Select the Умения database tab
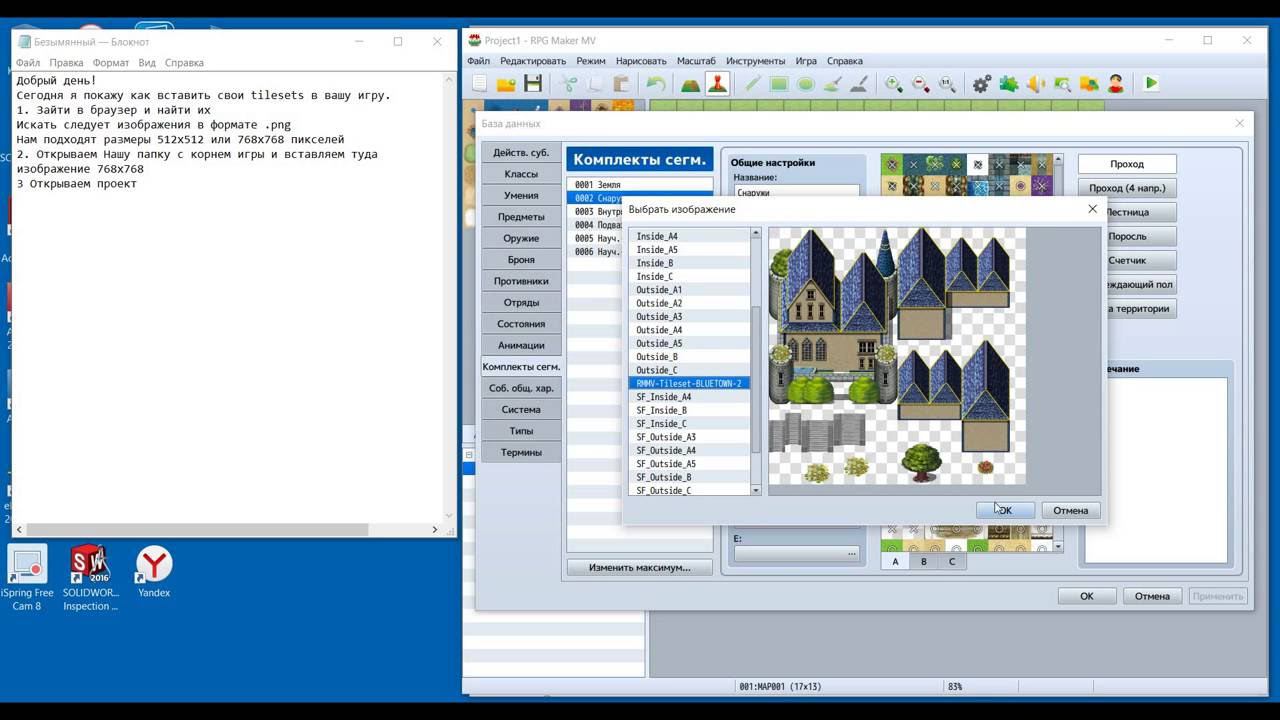The width and height of the screenshot is (1280, 720). click(521, 195)
